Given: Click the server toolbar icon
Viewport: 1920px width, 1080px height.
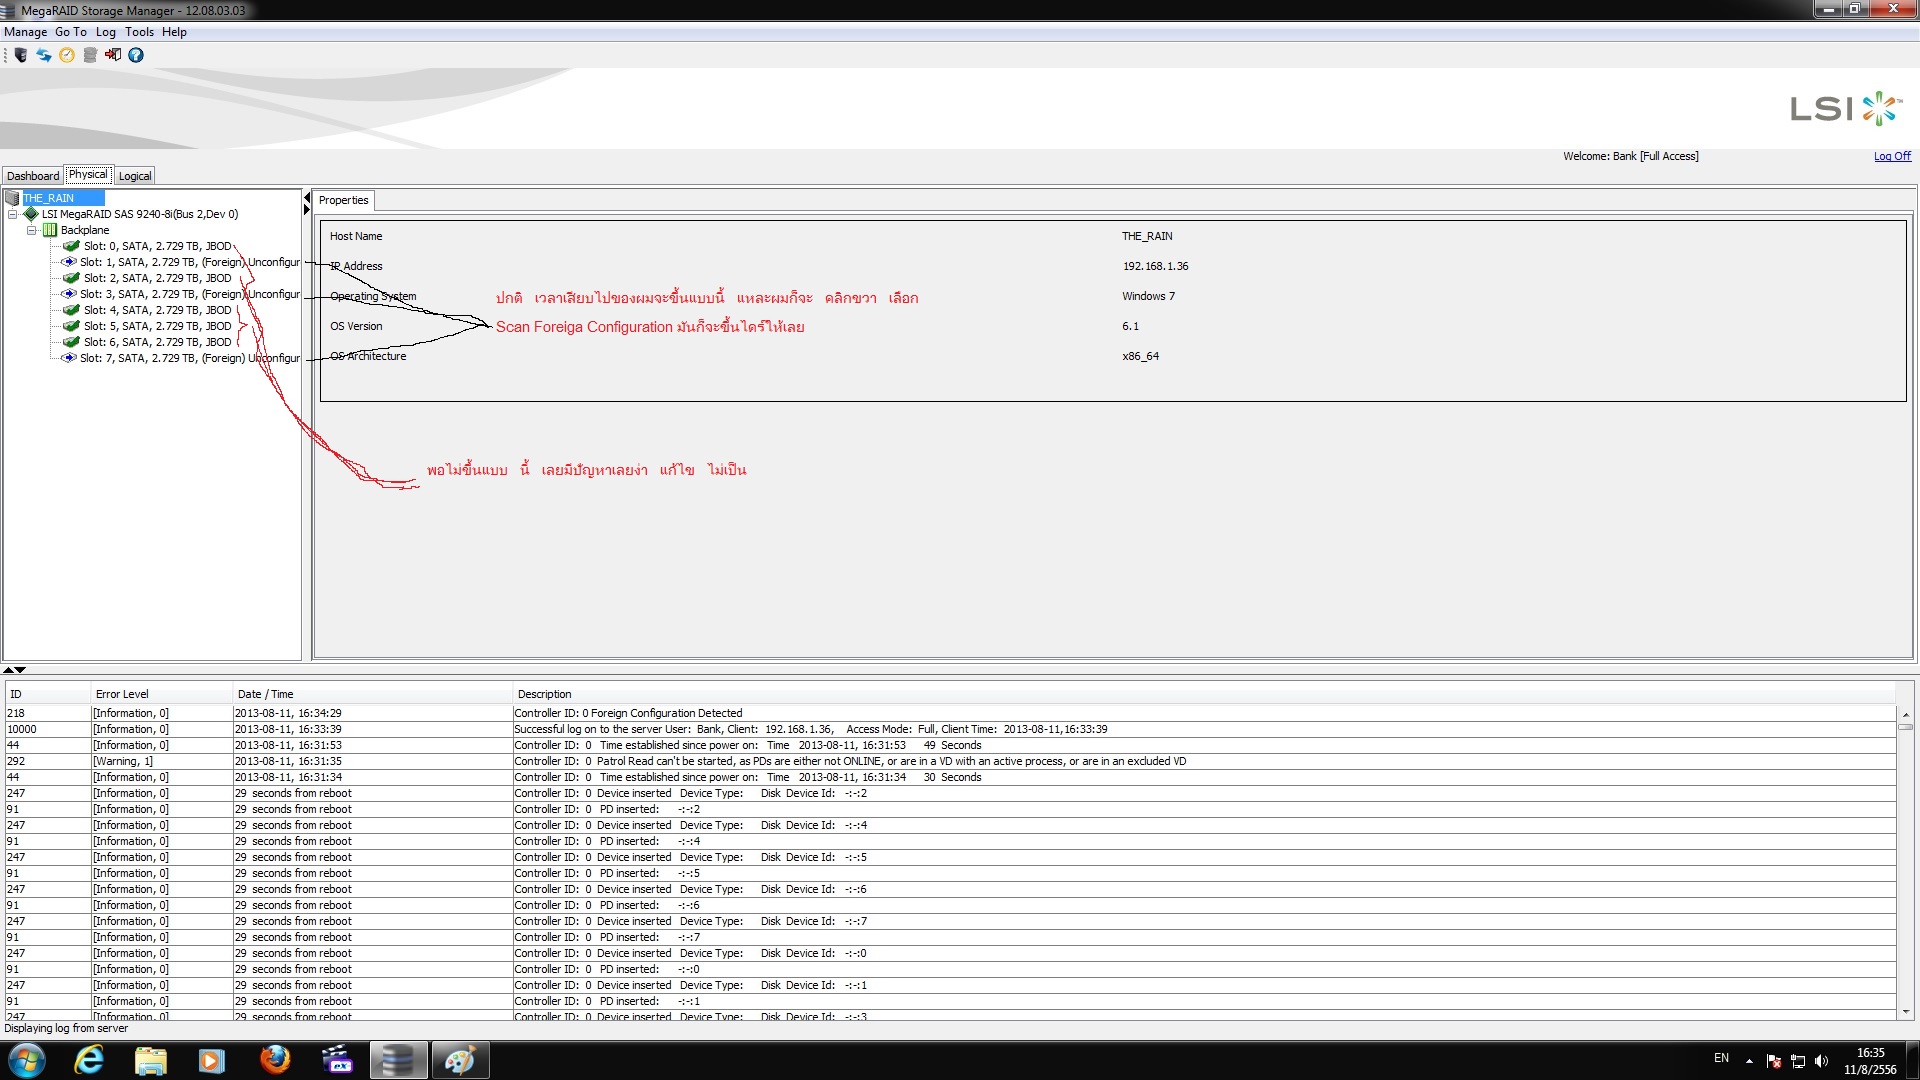Looking at the screenshot, I should point(20,55).
